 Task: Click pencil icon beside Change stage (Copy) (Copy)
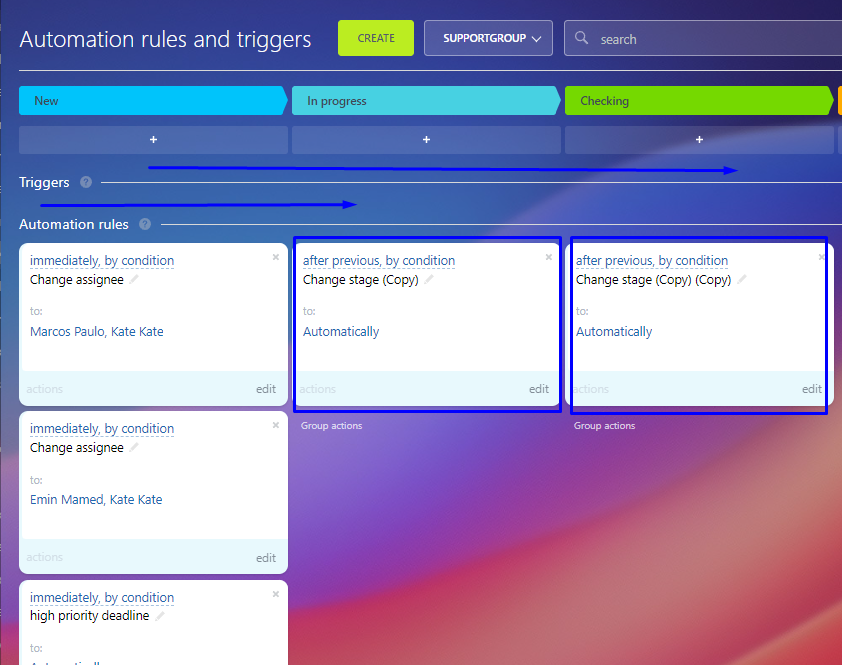(742, 280)
